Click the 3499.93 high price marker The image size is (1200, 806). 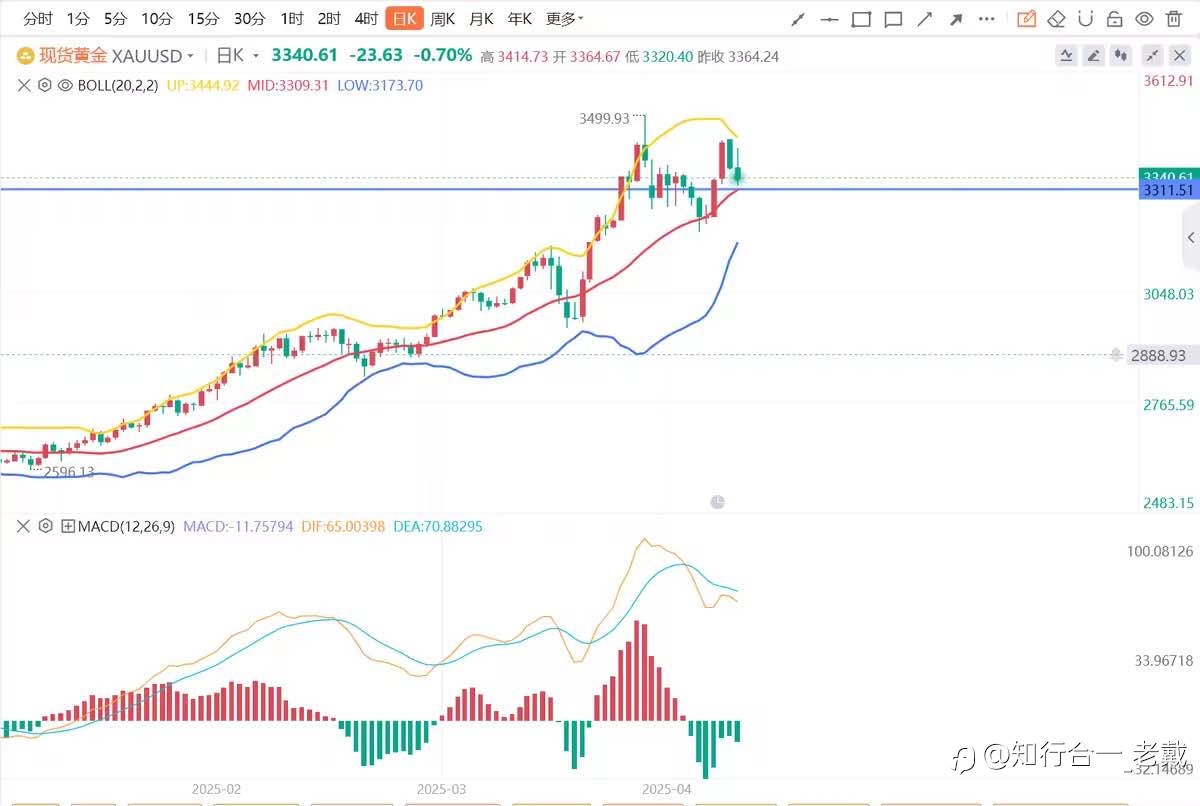[604, 118]
